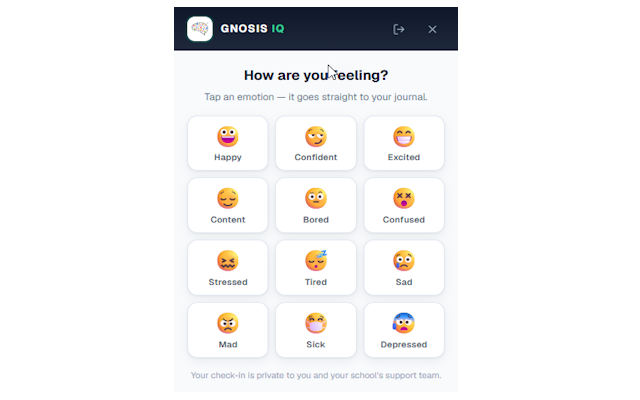Choose the Confident emotion card
This screenshot has height=400, width=640.
click(x=316, y=143)
